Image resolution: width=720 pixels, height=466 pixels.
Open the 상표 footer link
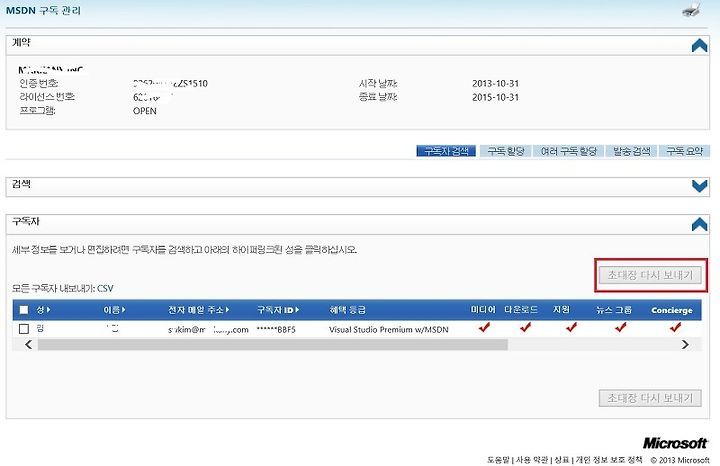(562, 460)
